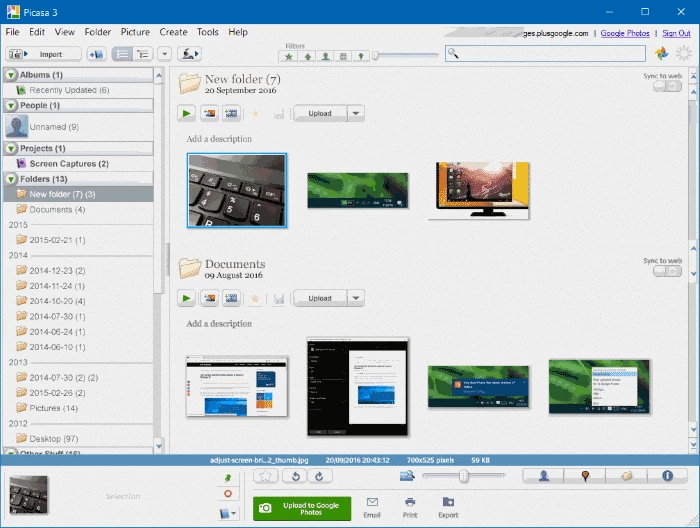700x528 pixels.
Task: Show the Places map pin panel
Action: 585,476
